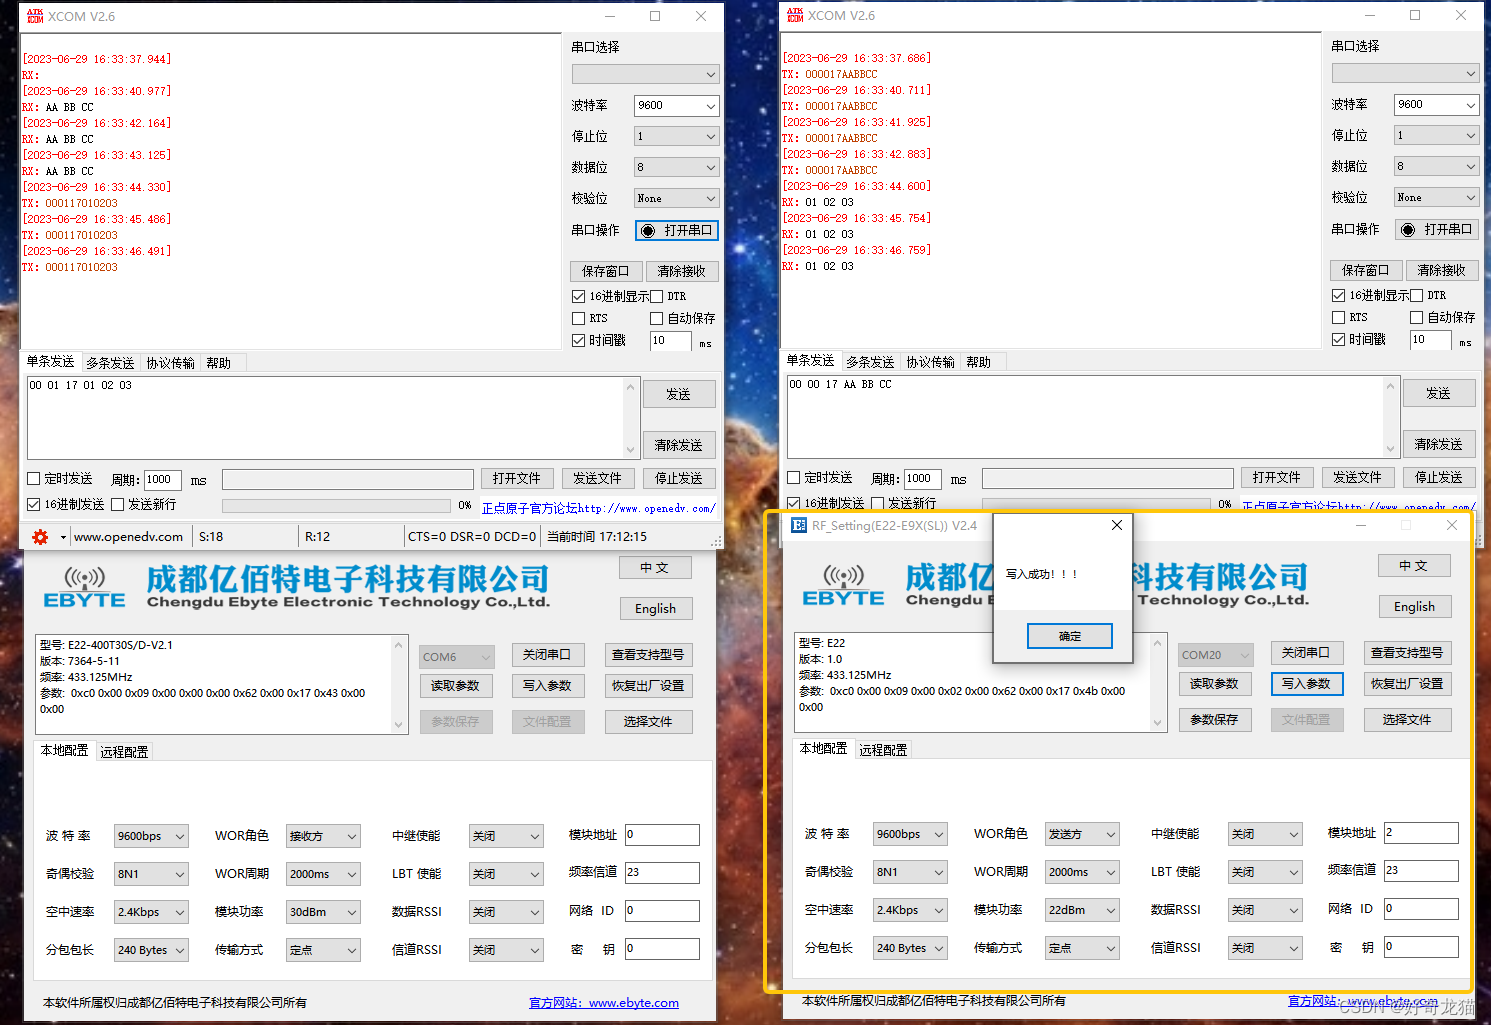The height and width of the screenshot is (1025, 1491).
Task: Click the EBYTE logo in left RF_Setting window
Action: pos(85,588)
